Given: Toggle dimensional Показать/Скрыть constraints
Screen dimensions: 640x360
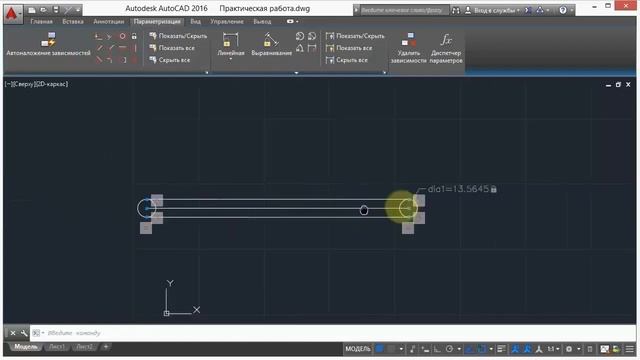Looking at the screenshot, I should pyautogui.click(x=355, y=36).
